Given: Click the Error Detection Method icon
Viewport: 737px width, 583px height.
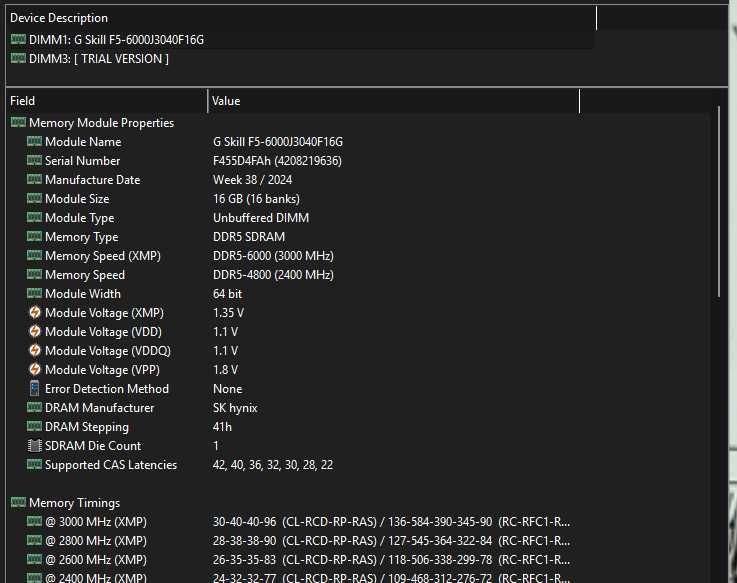Looking at the screenshot, I should pos(34,388).
